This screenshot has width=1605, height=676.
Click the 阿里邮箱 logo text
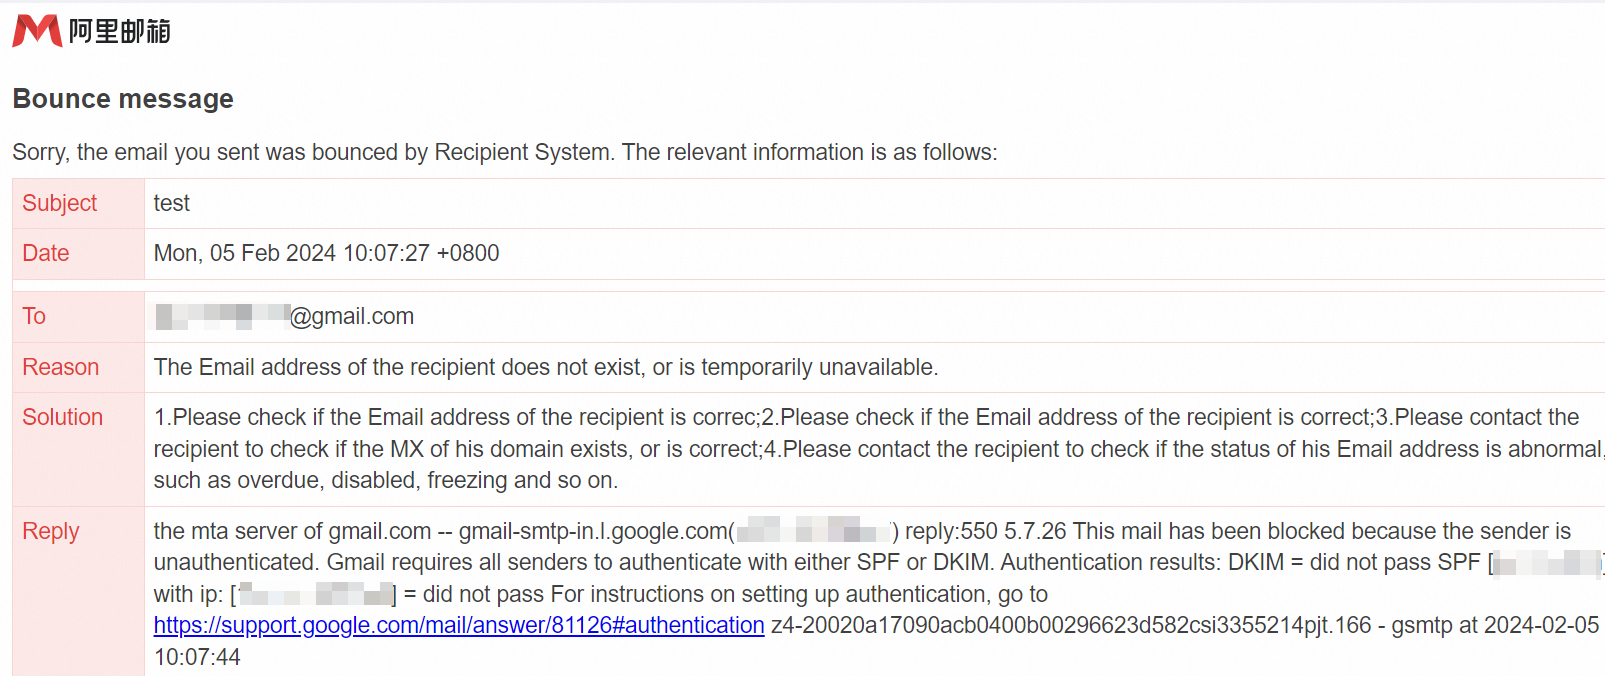point(120,32)
